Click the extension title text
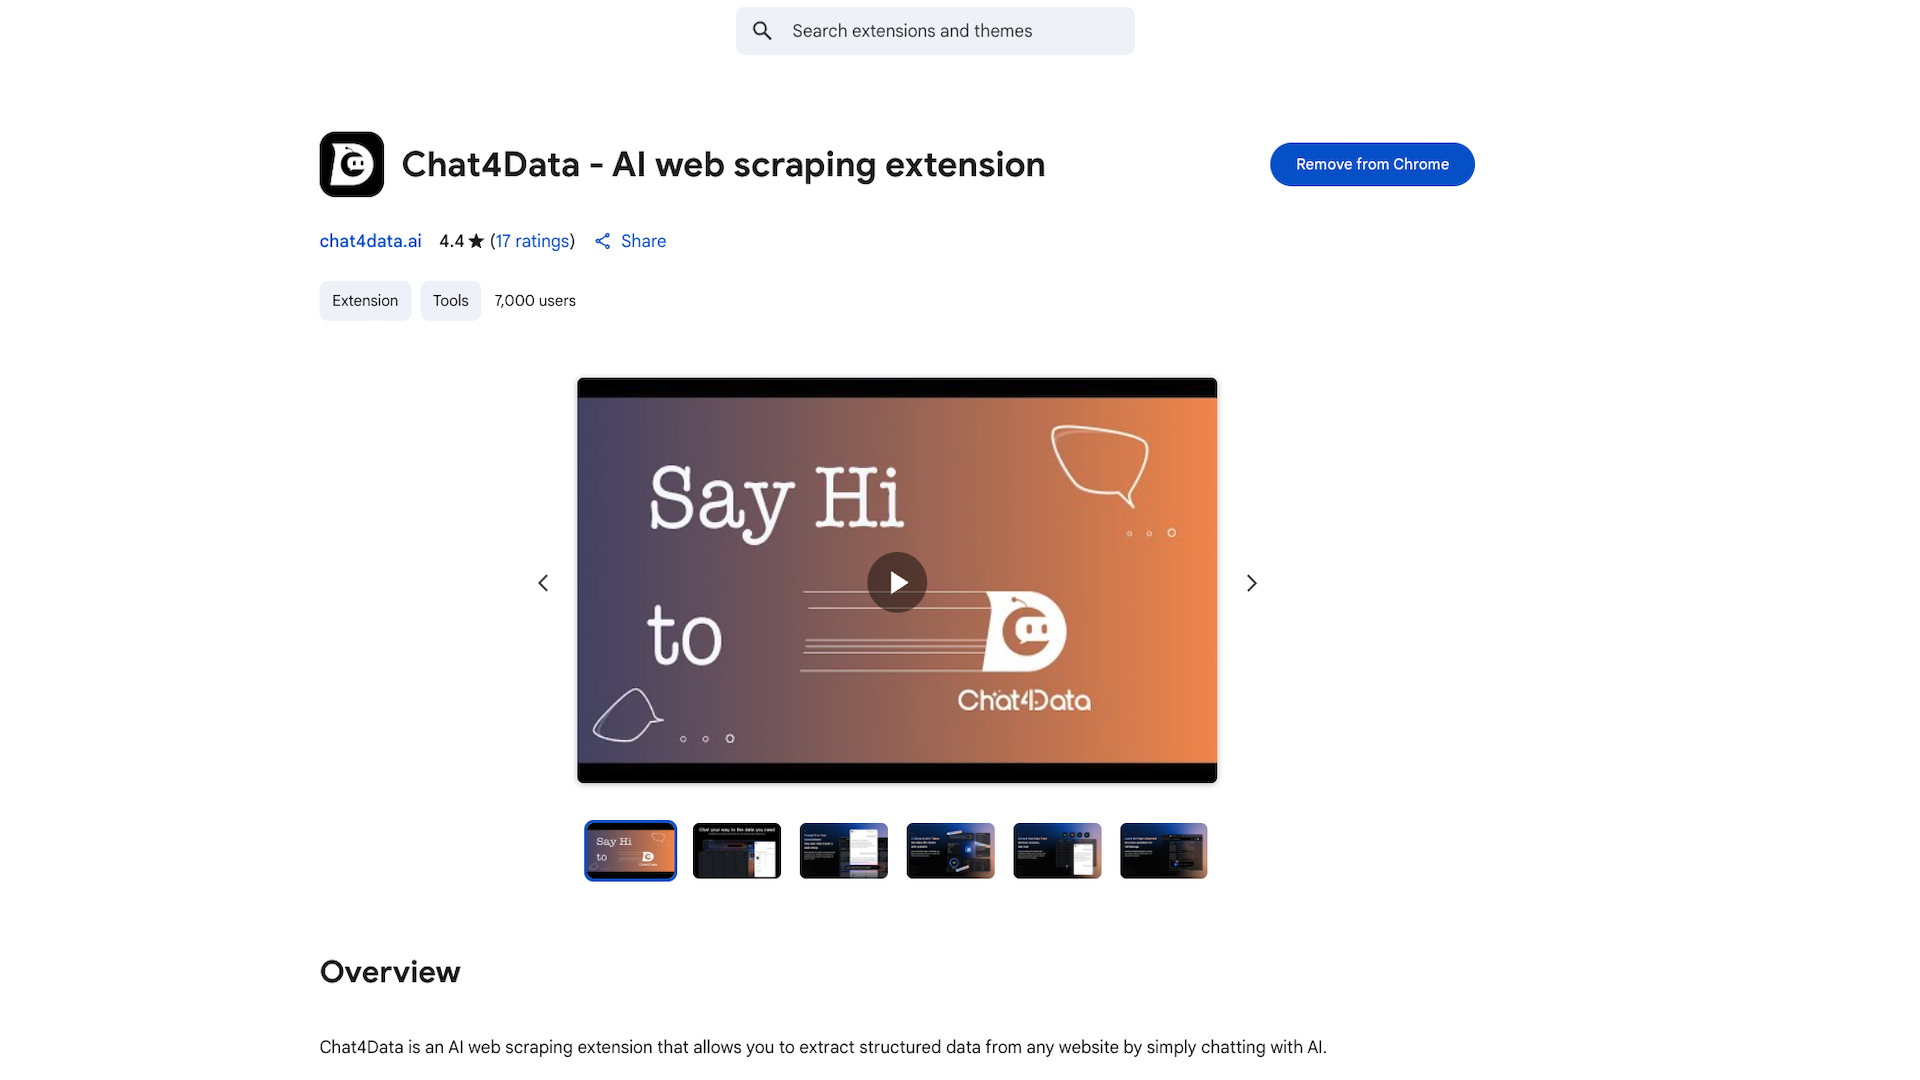Image resolution: width=1920 pixels, height=1080 pixels. tap(723, 165)
